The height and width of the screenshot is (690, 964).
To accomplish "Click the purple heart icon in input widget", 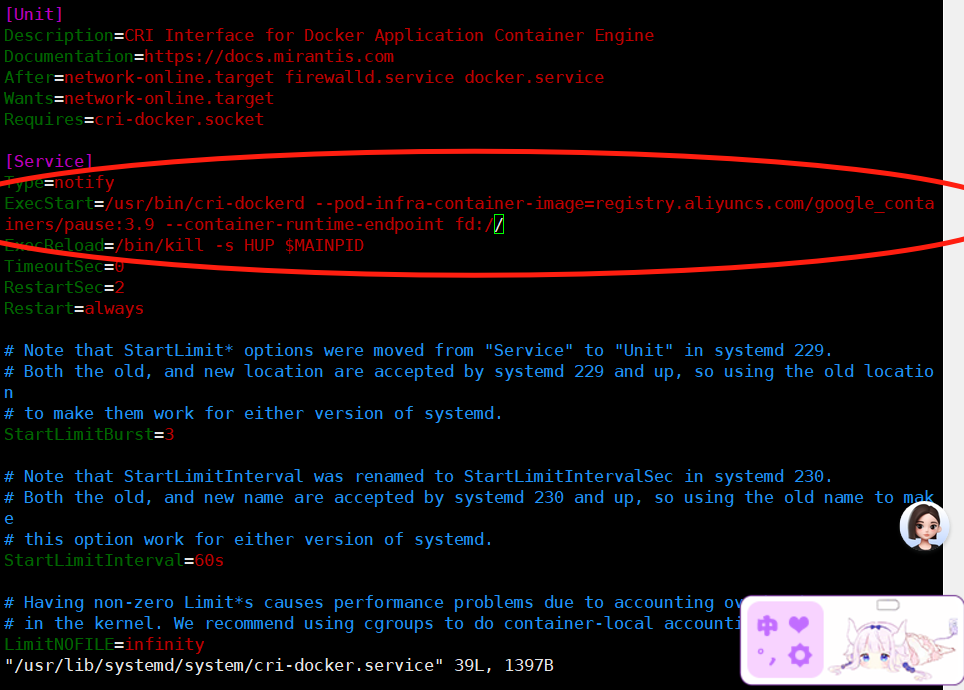I will (x=799, y=624).
